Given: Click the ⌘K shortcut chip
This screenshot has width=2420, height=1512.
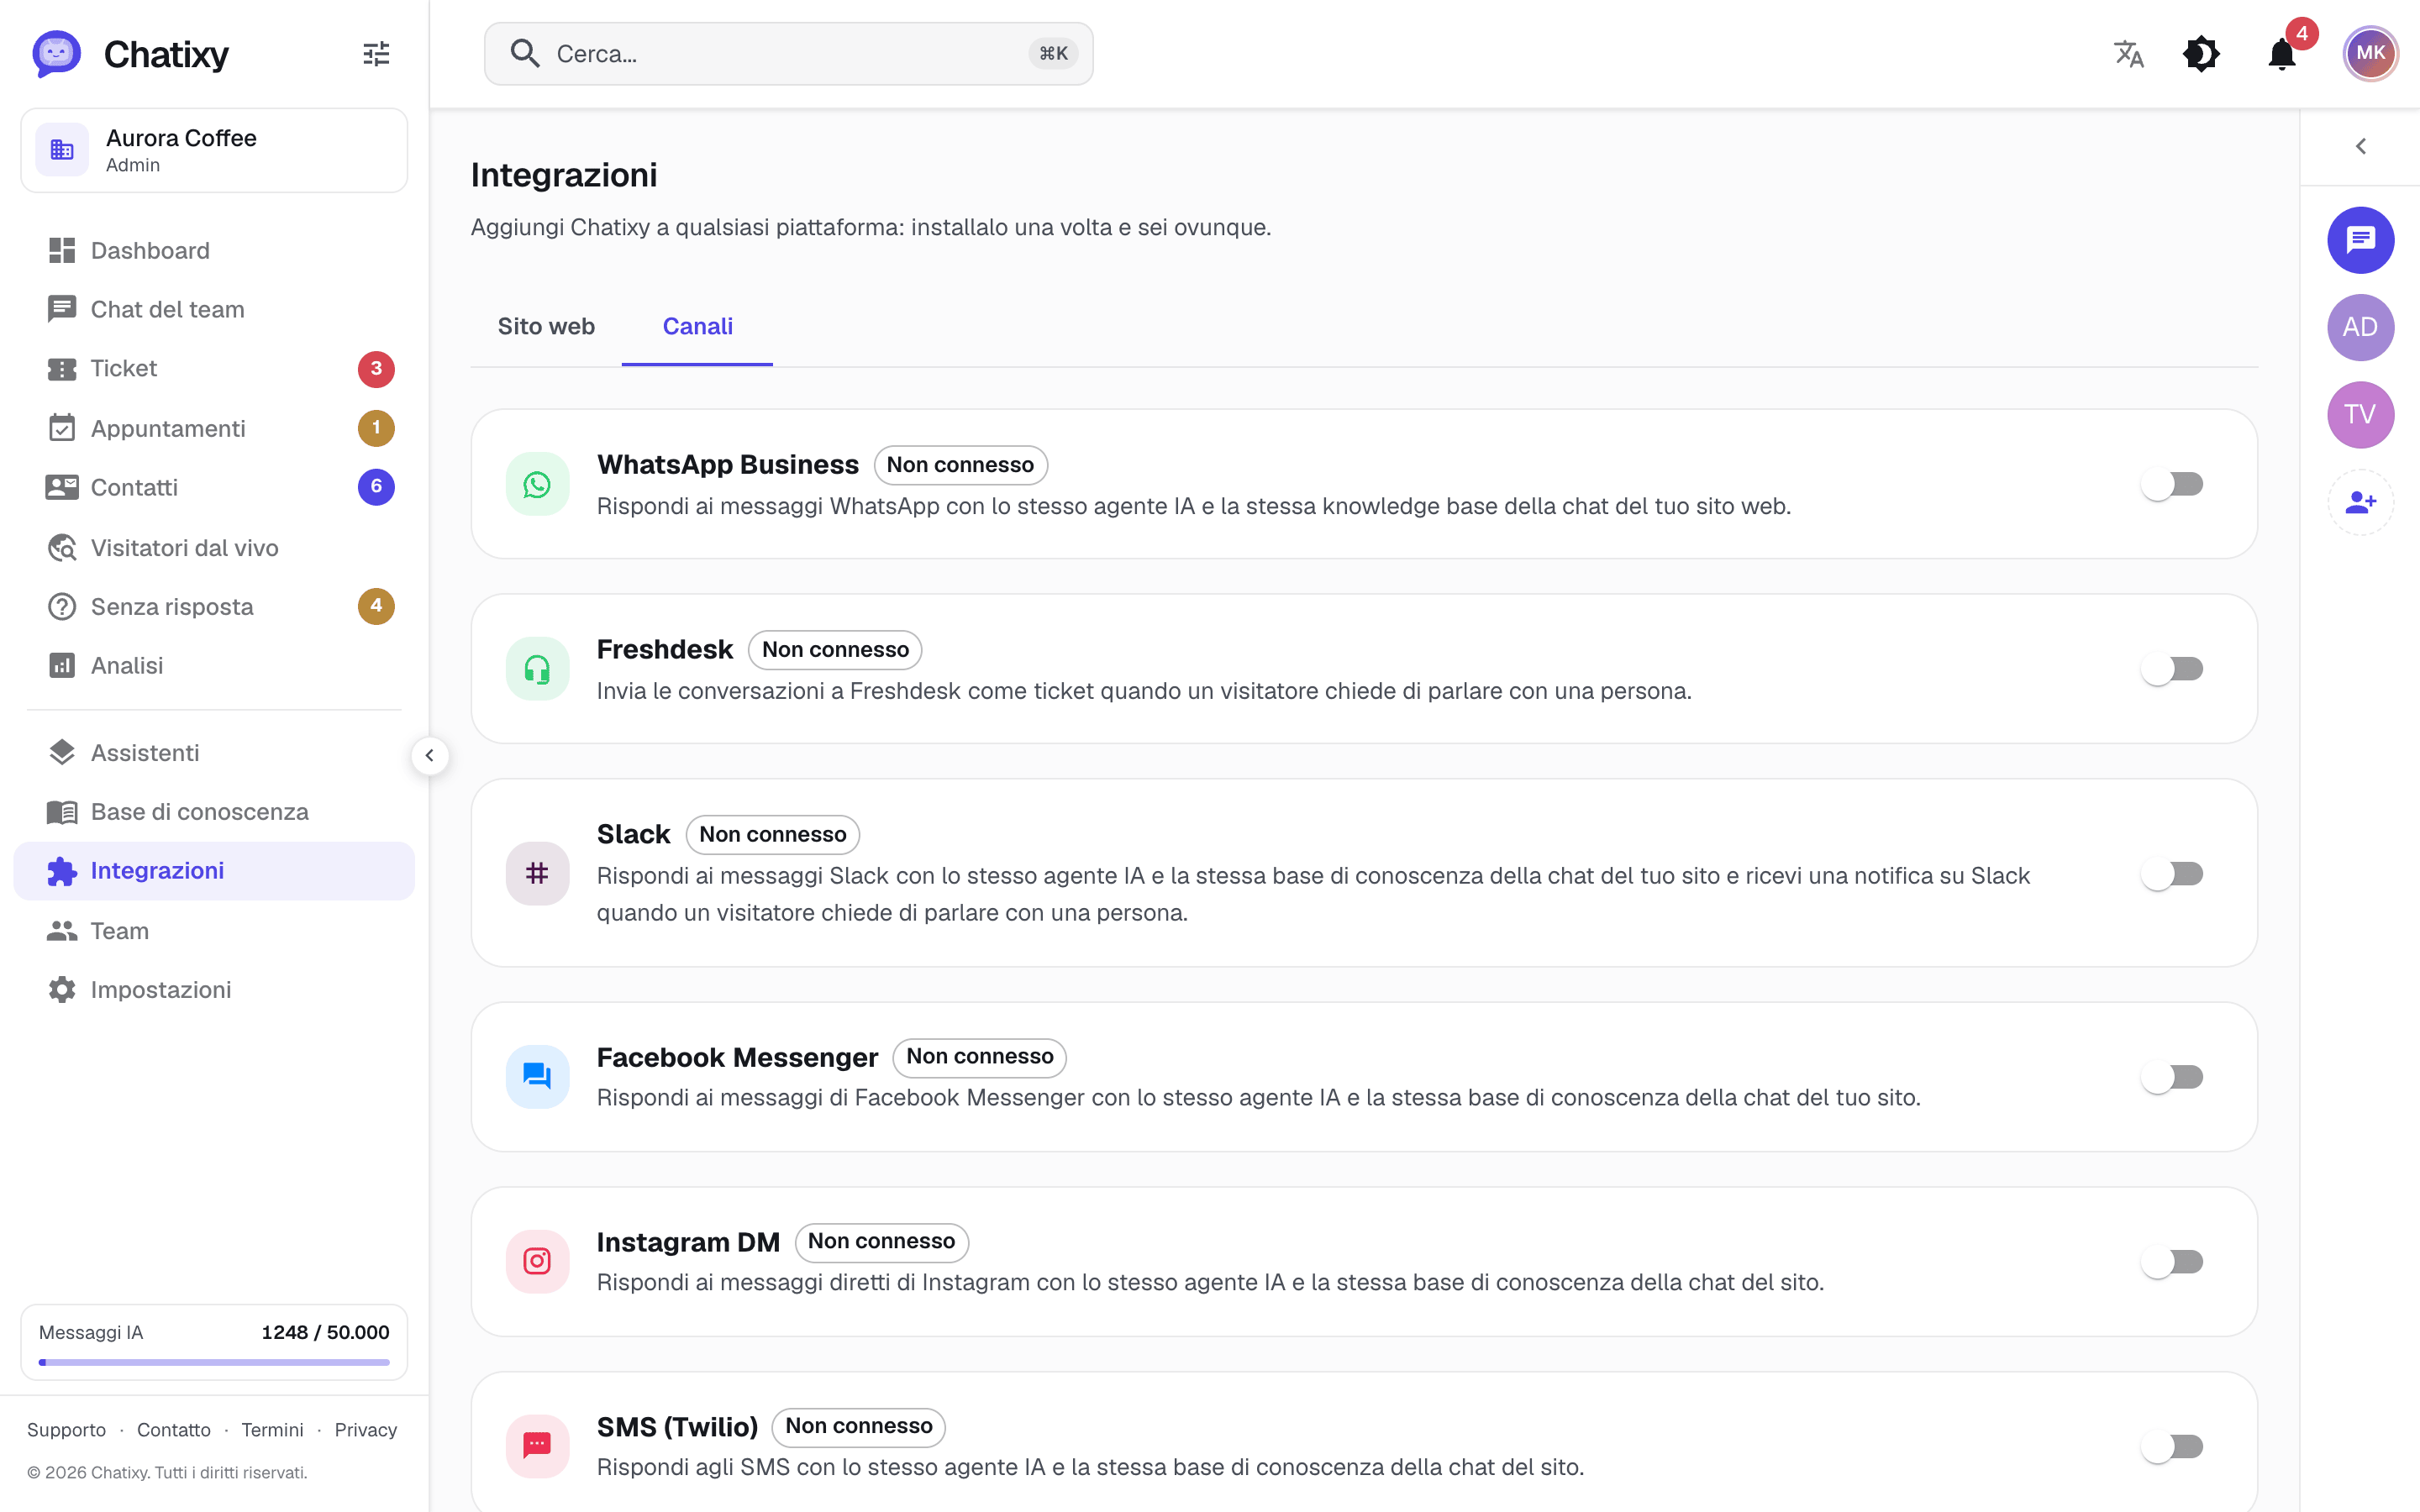Looking at the screenshot, I should [1052, 53].
